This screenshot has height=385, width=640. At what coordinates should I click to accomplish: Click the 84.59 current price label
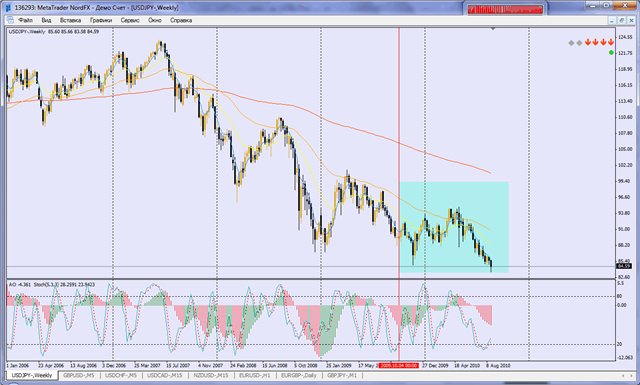(624, 266)
